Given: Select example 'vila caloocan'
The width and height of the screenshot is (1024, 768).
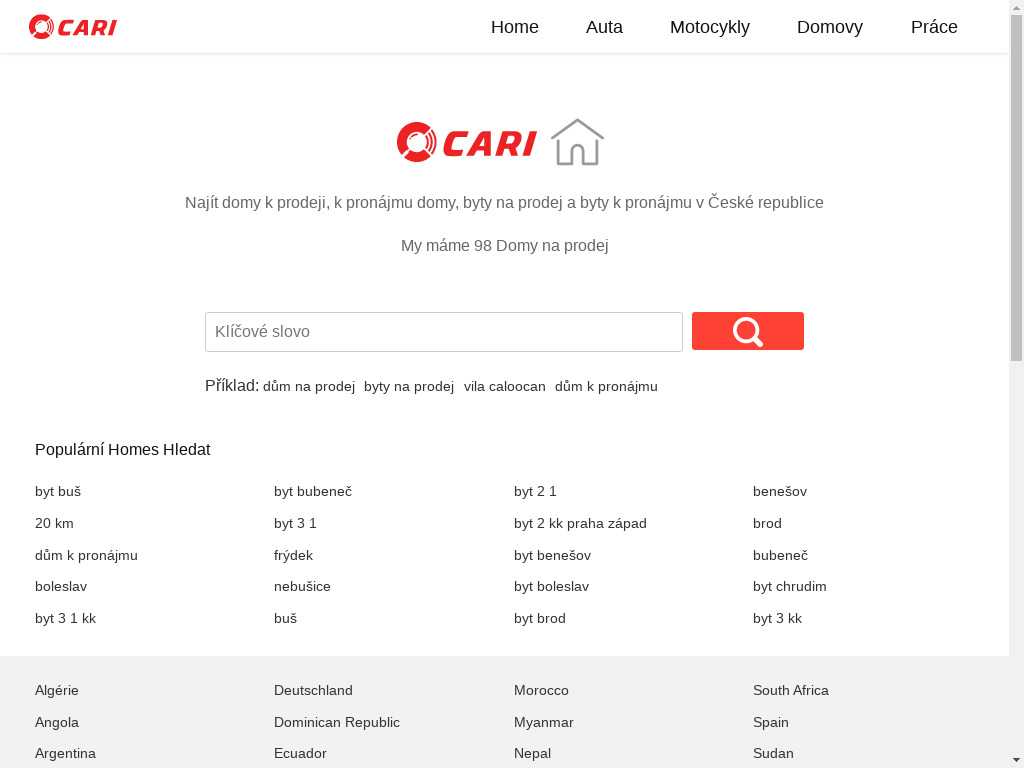Looking at the screenshot, I should pyautogui.click(x=505, y=387).
